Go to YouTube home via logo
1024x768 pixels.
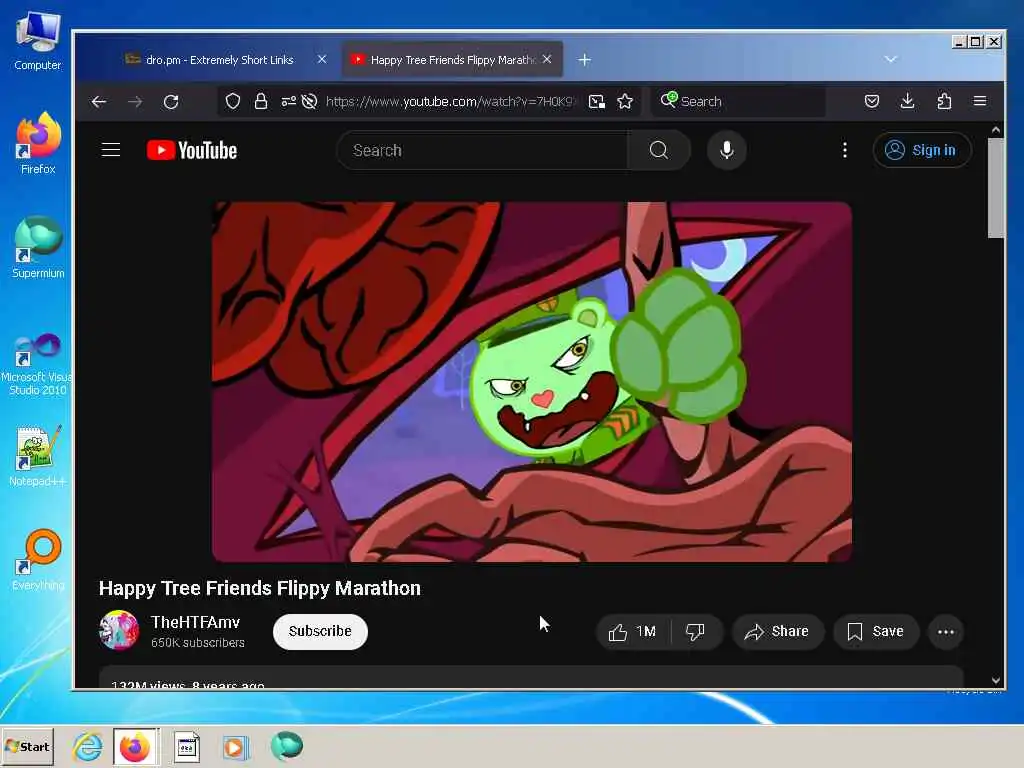pos(192,150)
